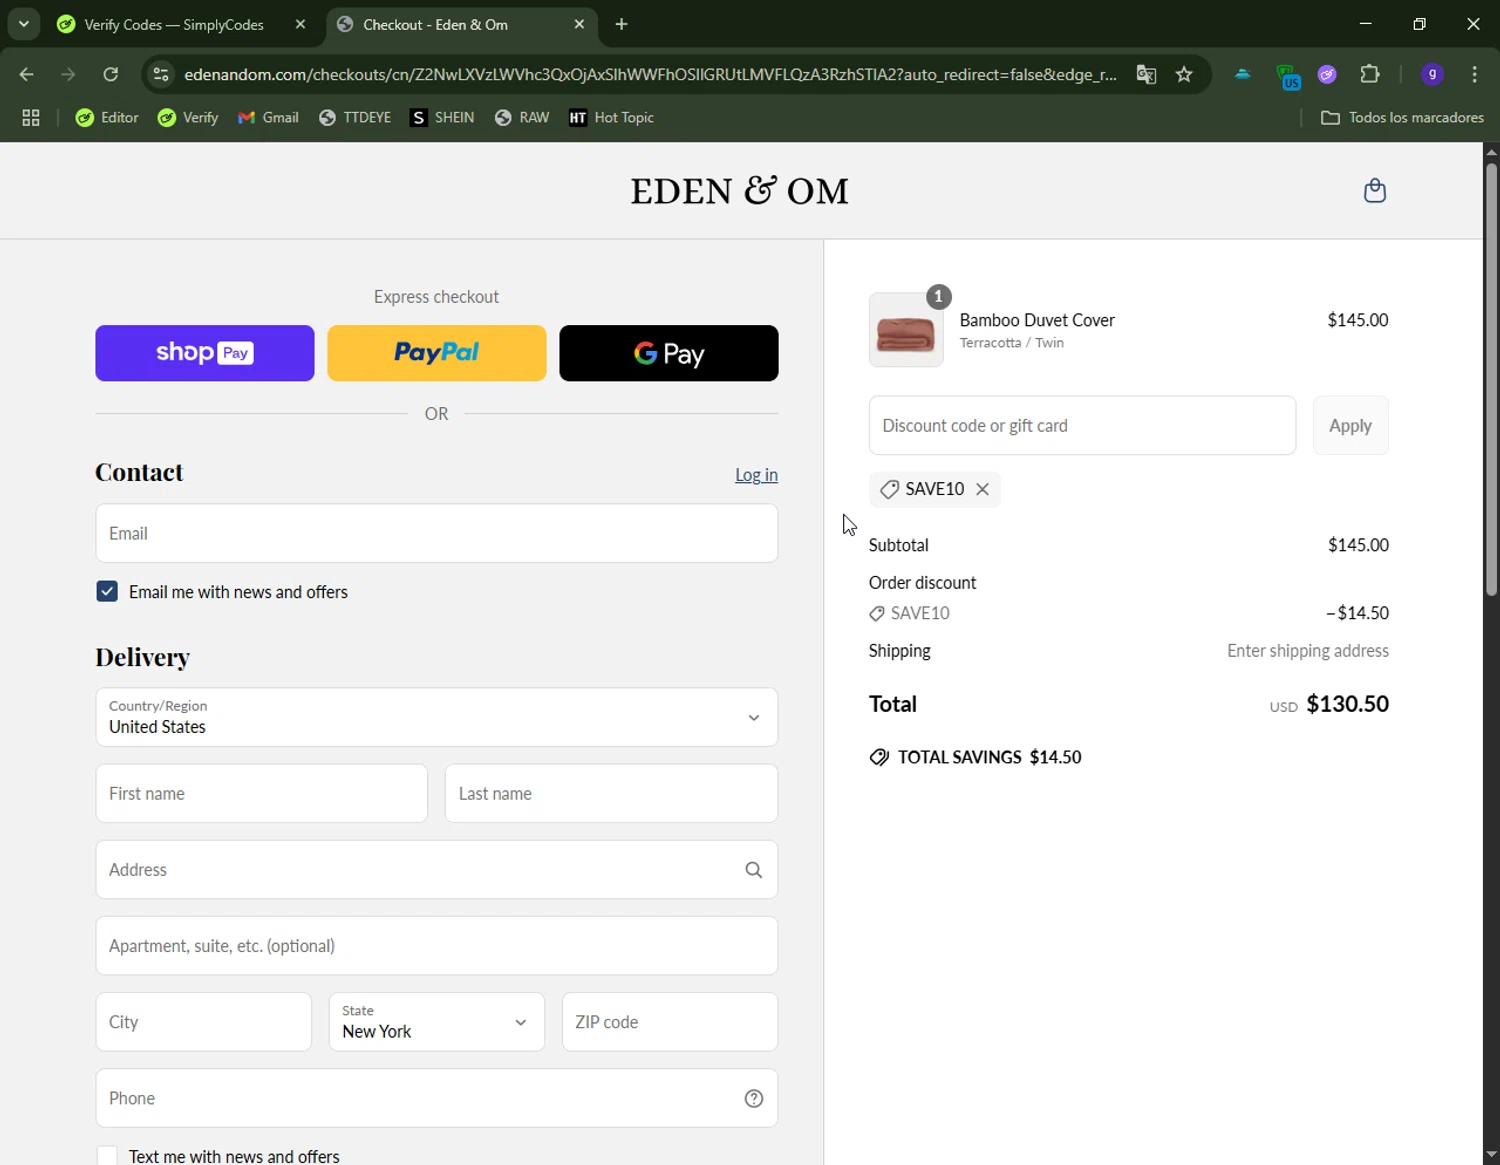Image resolution: width=1500 pixels, height=1165 pixels.
Task: Focus the First name field
Action: tap(262, 793)
